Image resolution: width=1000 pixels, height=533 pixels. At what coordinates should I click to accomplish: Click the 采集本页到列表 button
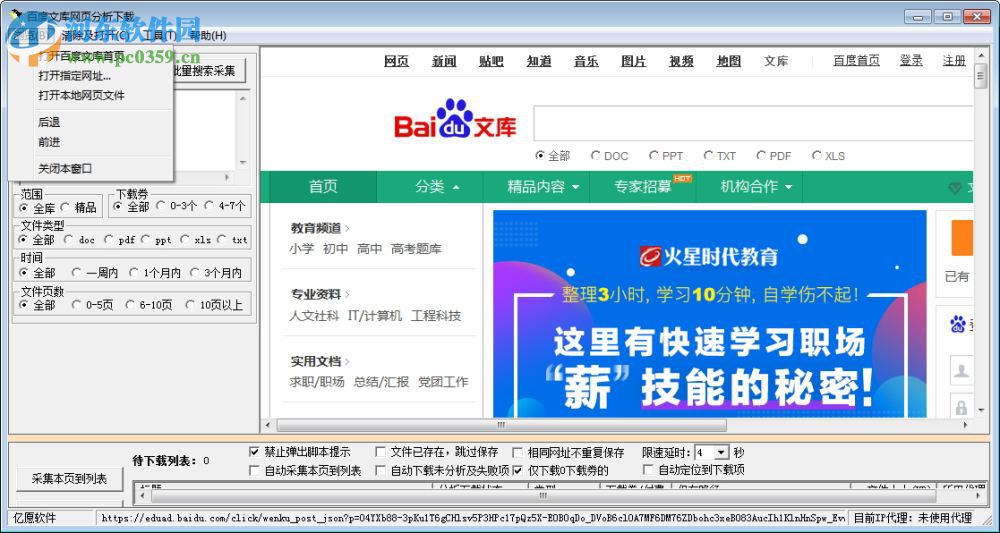point(70,479)
